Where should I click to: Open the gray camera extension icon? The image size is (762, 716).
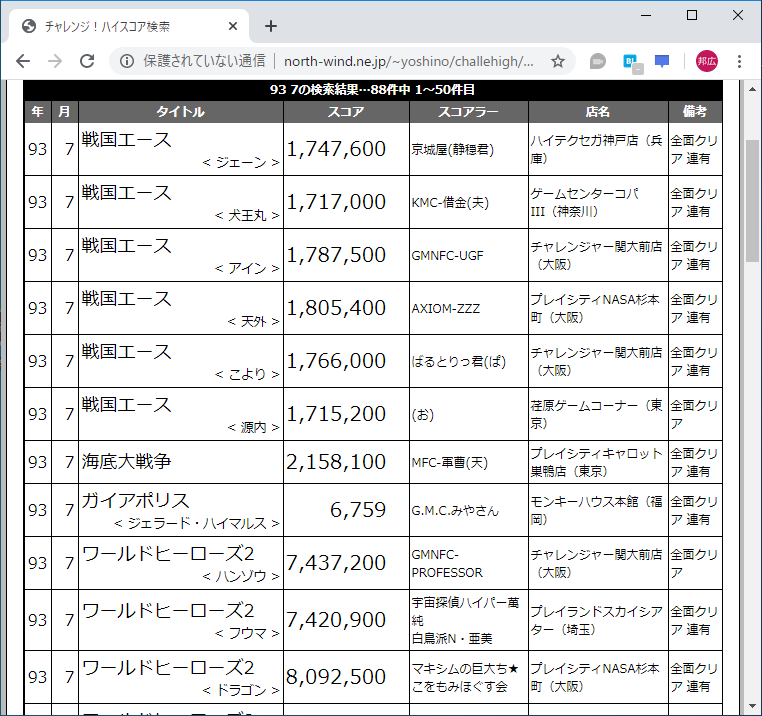(598, 62)
